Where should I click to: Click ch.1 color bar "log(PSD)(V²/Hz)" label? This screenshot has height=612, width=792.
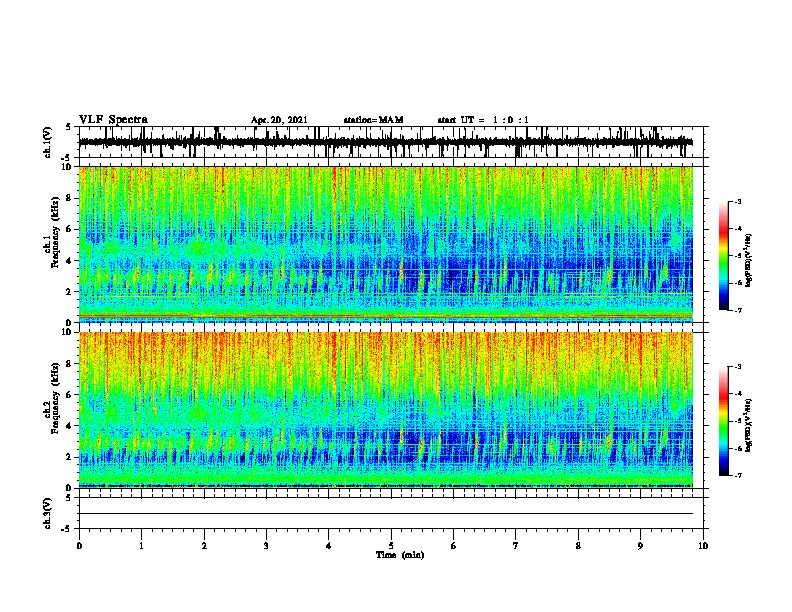click(749, 260)
